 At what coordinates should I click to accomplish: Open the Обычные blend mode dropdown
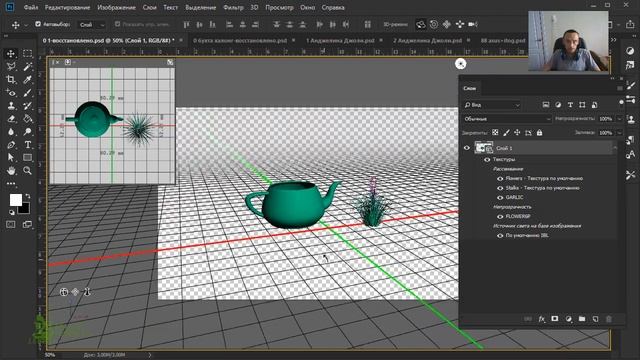point(507,119)
